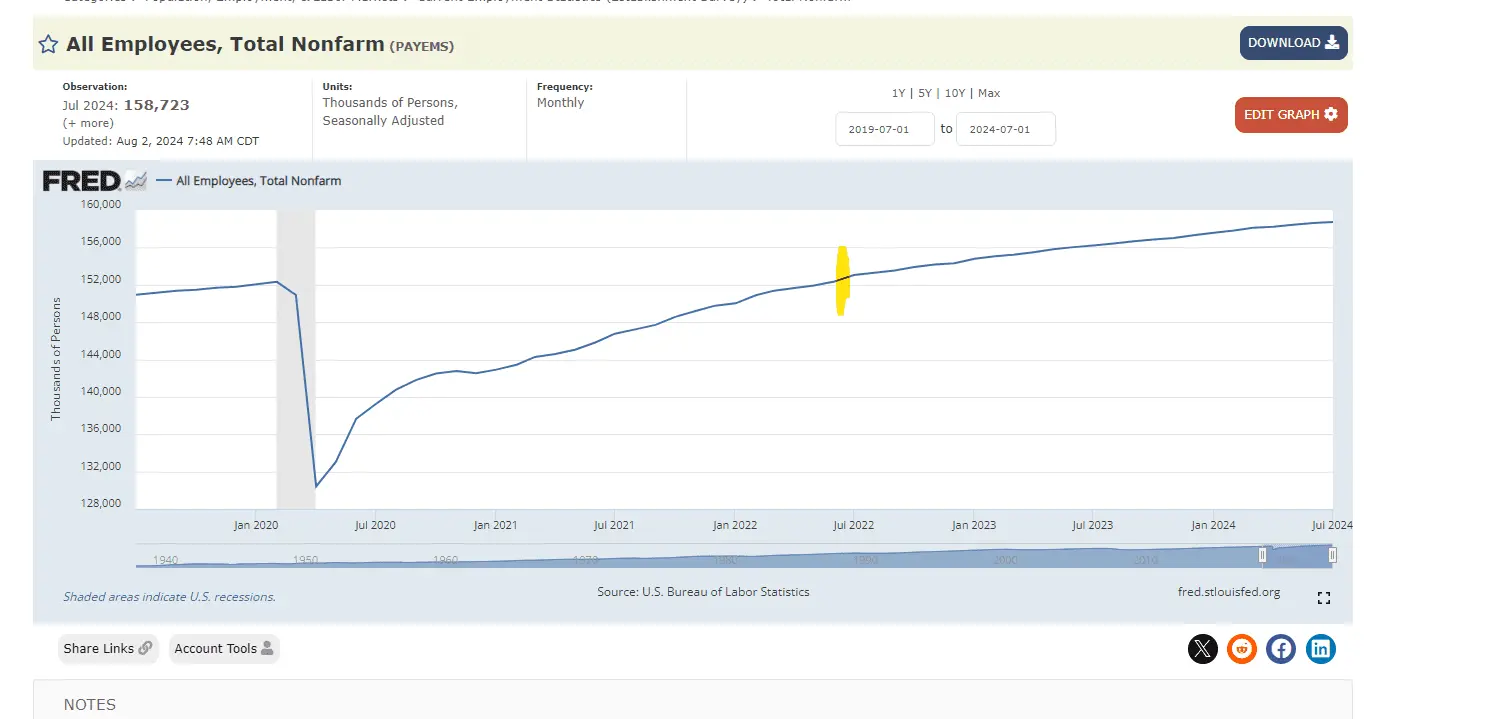Expand the Share Links menu
The width and height of the screenshot is (1512, 719).
(x=108, y=649)
